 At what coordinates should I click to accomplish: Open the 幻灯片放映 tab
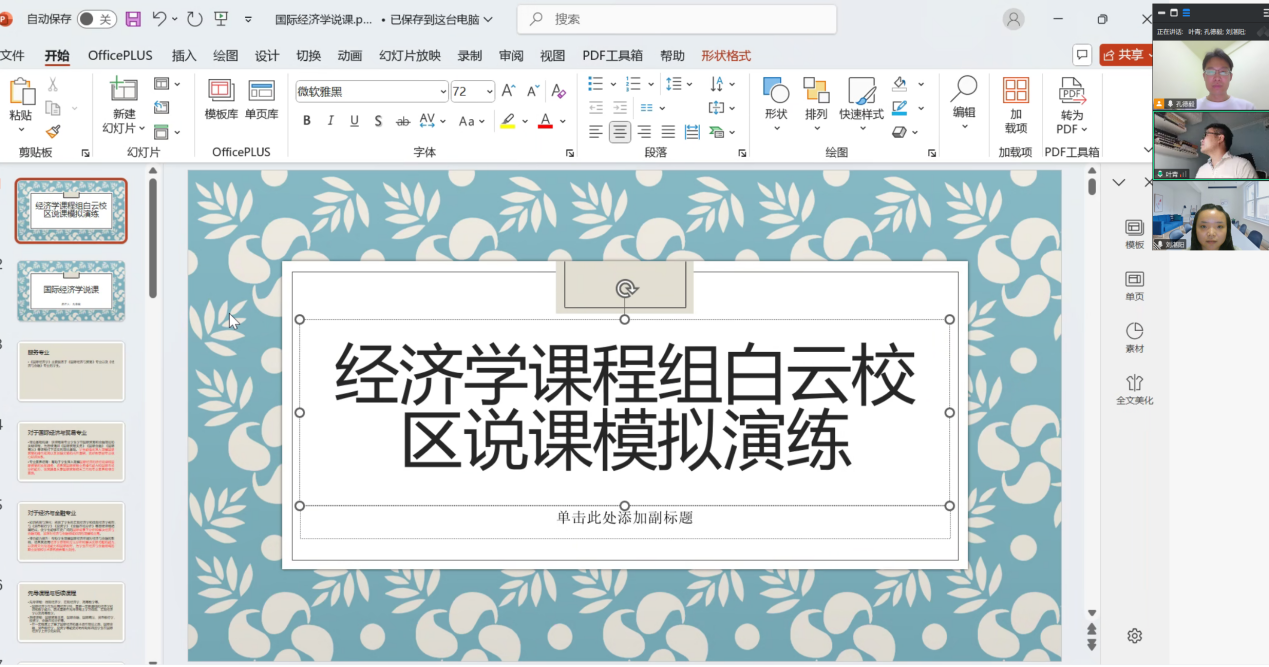[x=410, y=56]
